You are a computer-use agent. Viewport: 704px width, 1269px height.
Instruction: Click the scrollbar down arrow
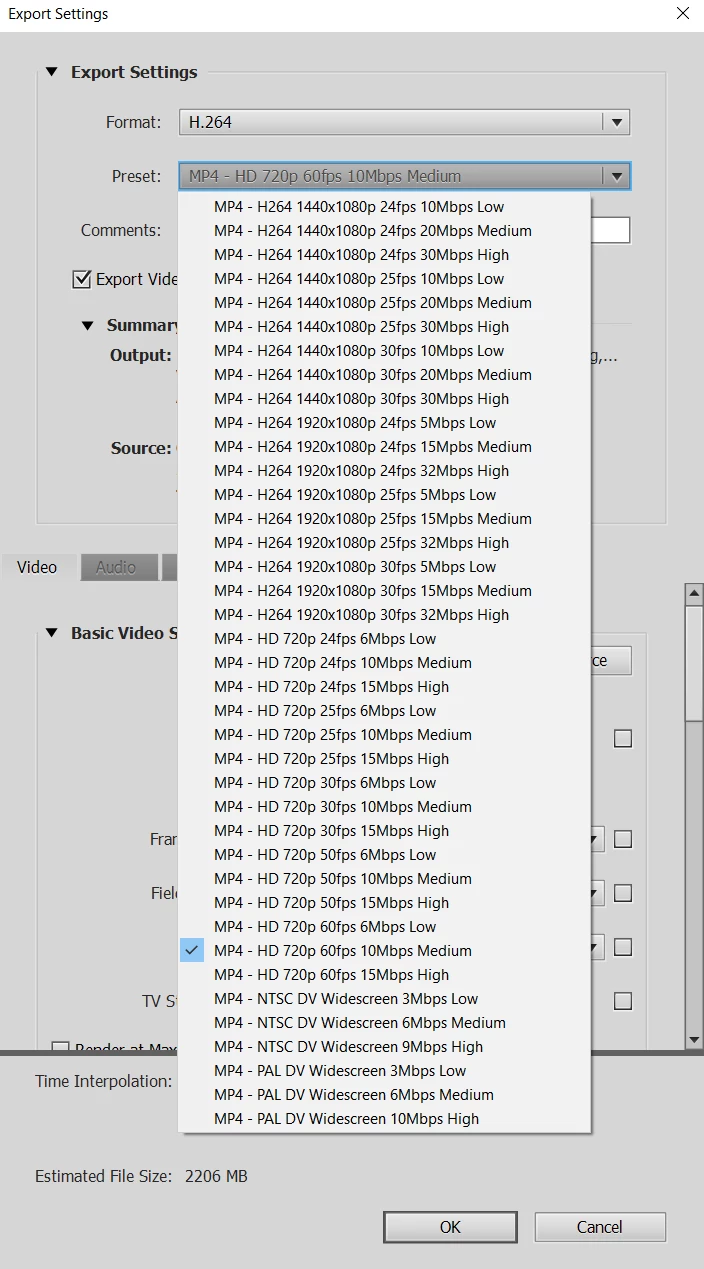(694, 1040)
